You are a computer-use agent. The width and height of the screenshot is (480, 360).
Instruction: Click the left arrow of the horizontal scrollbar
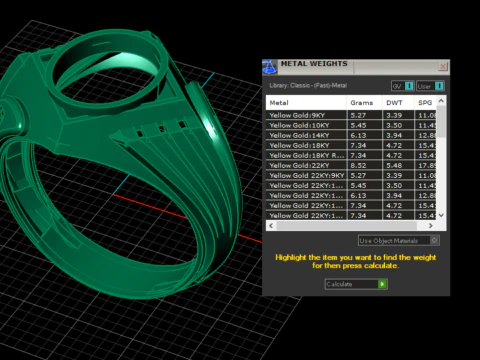(x=271, y=226)
